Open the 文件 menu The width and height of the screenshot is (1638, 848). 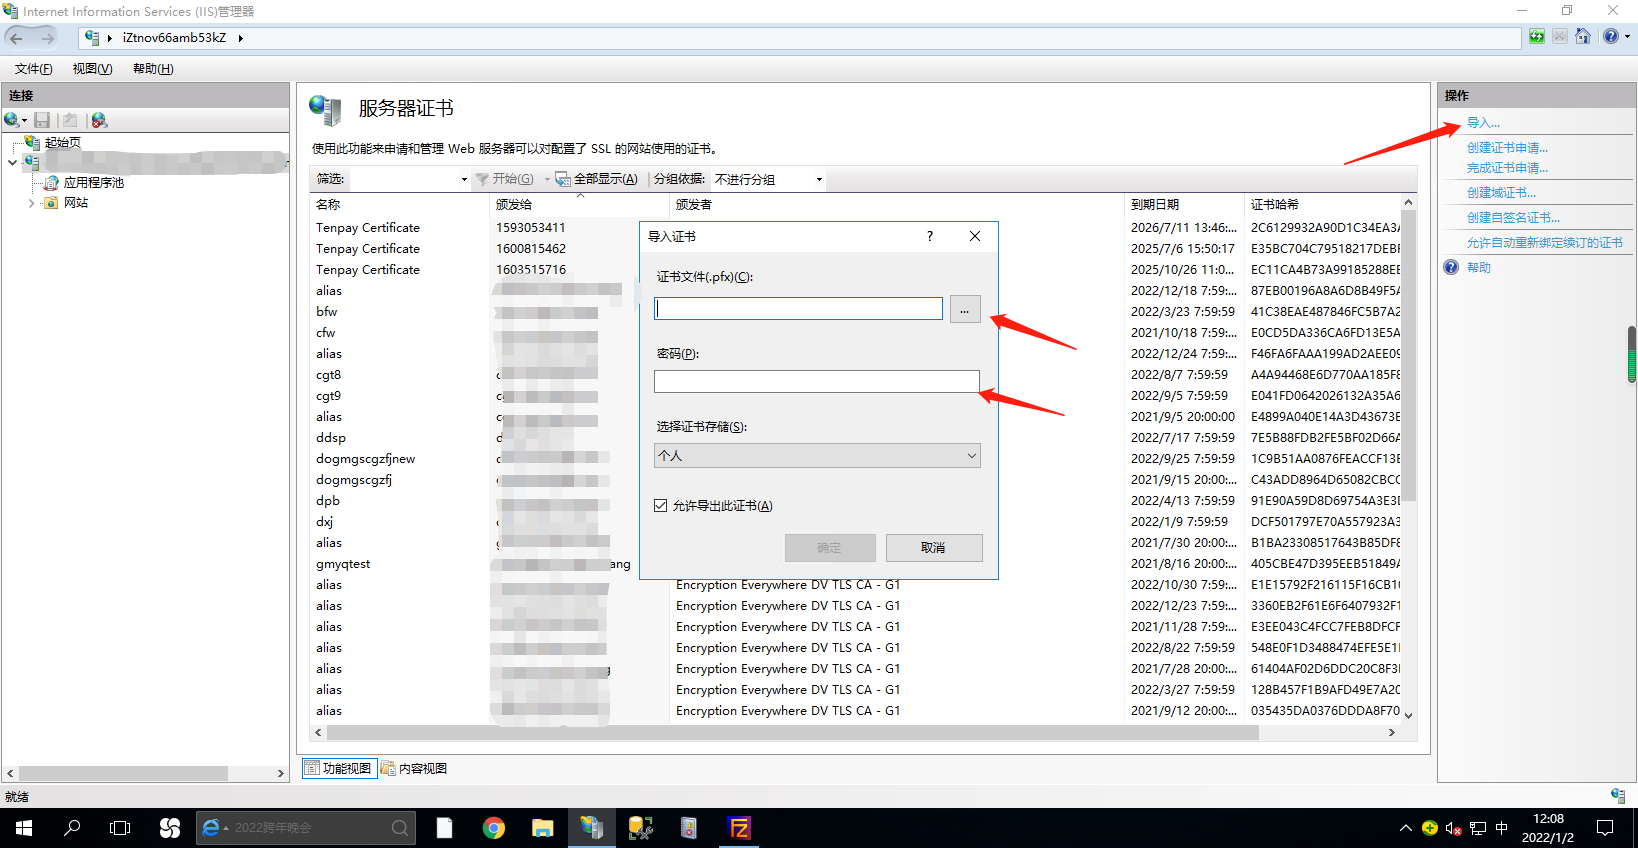(x=34, y=69)
